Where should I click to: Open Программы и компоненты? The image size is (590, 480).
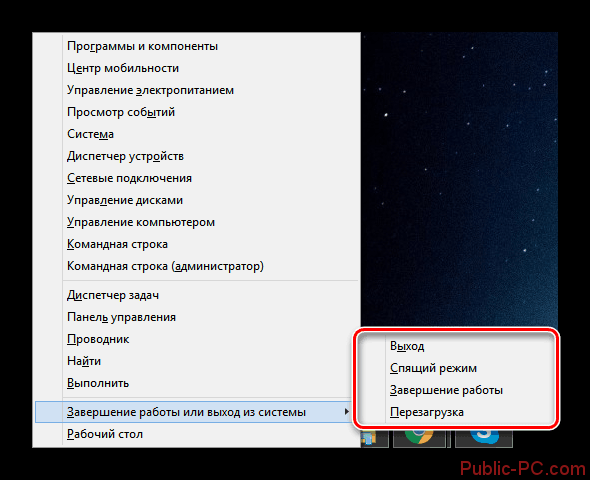(142, 46)
